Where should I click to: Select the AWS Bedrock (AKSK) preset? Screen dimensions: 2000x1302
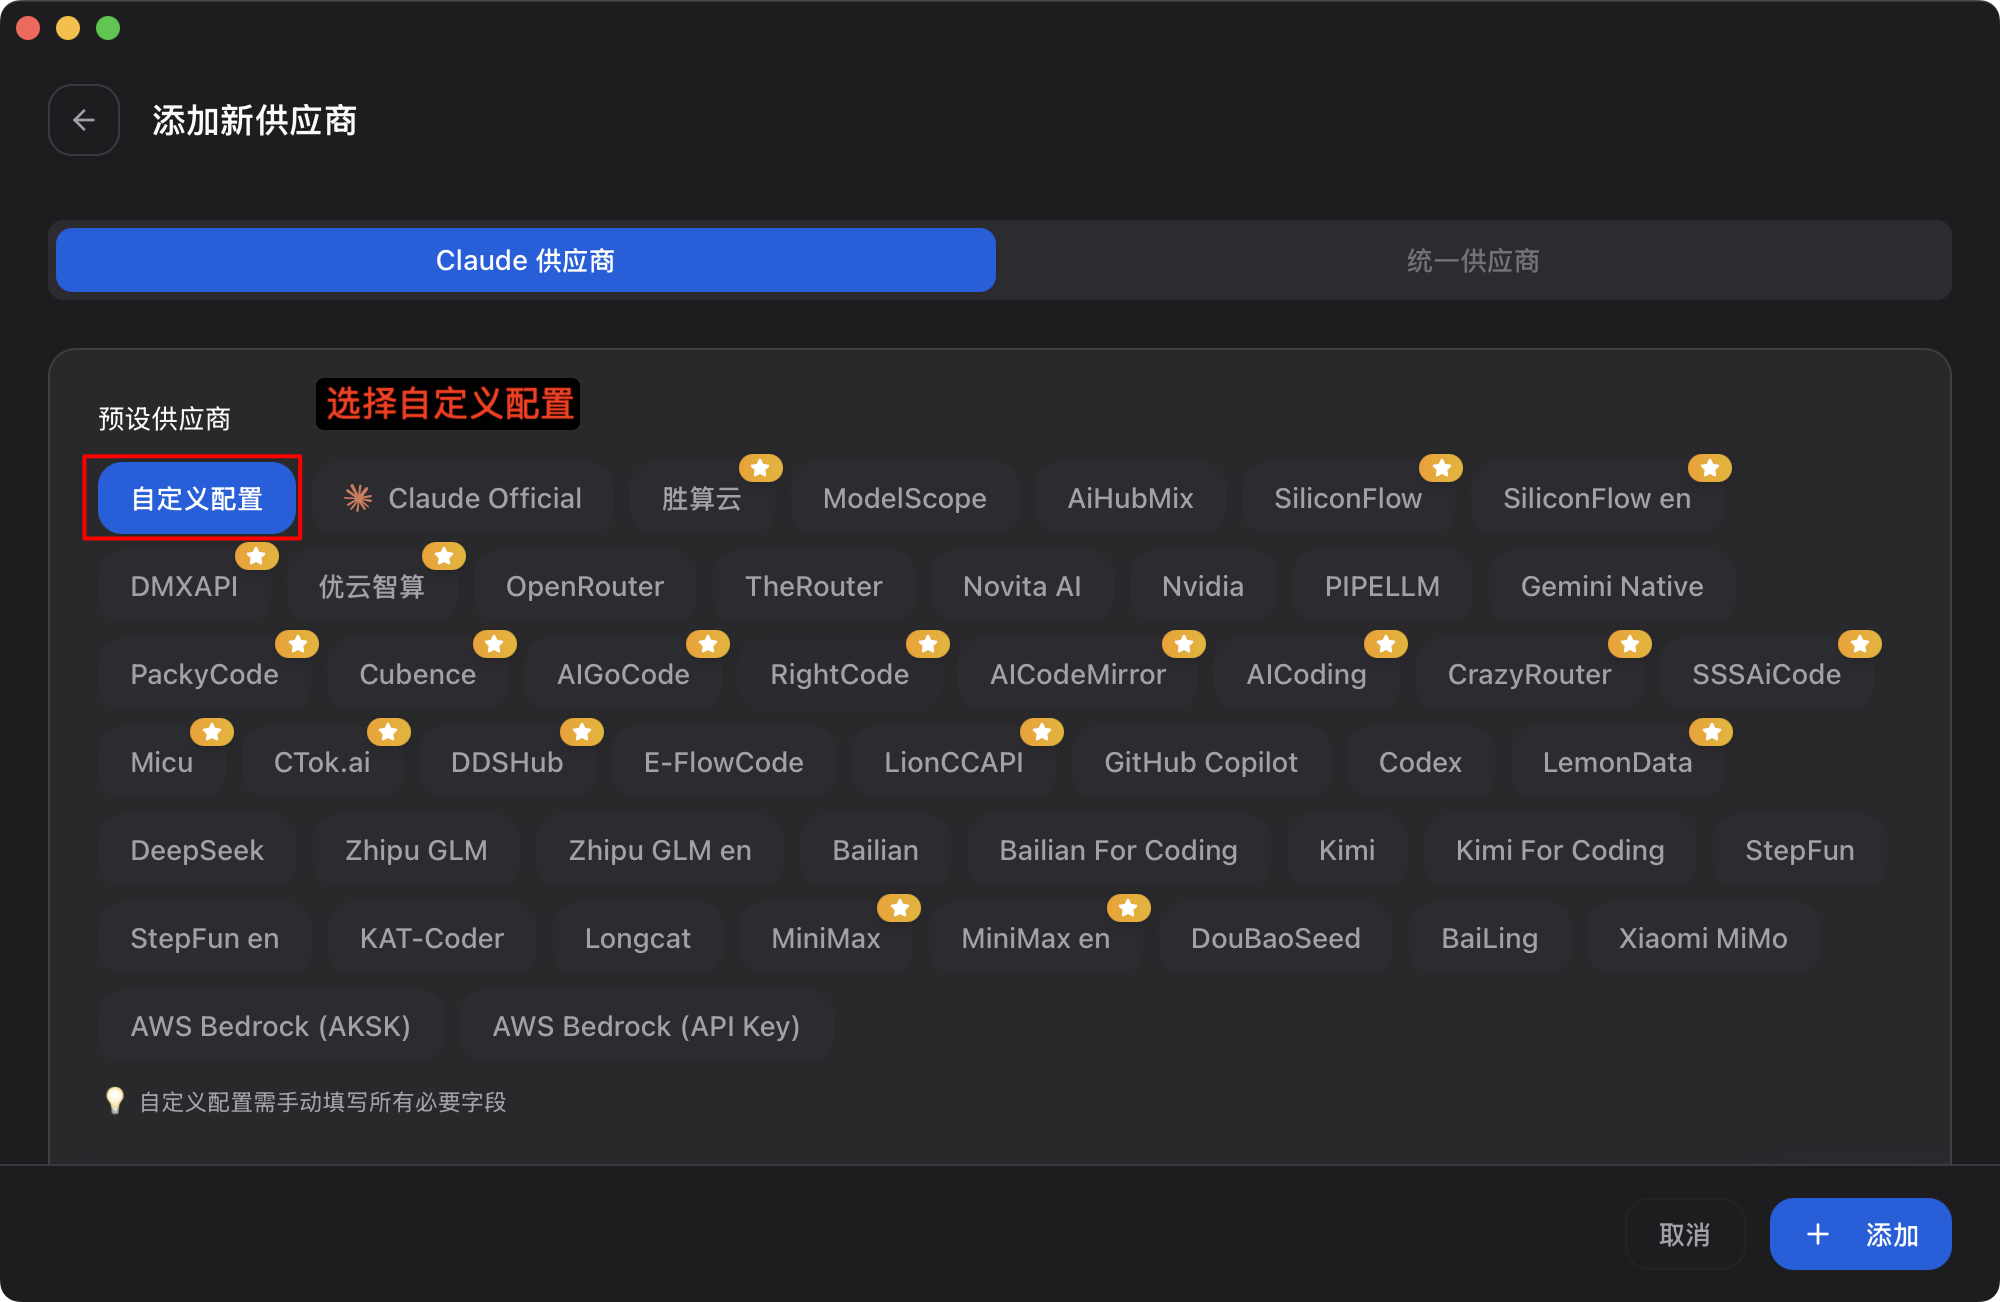coord(271,1026)
